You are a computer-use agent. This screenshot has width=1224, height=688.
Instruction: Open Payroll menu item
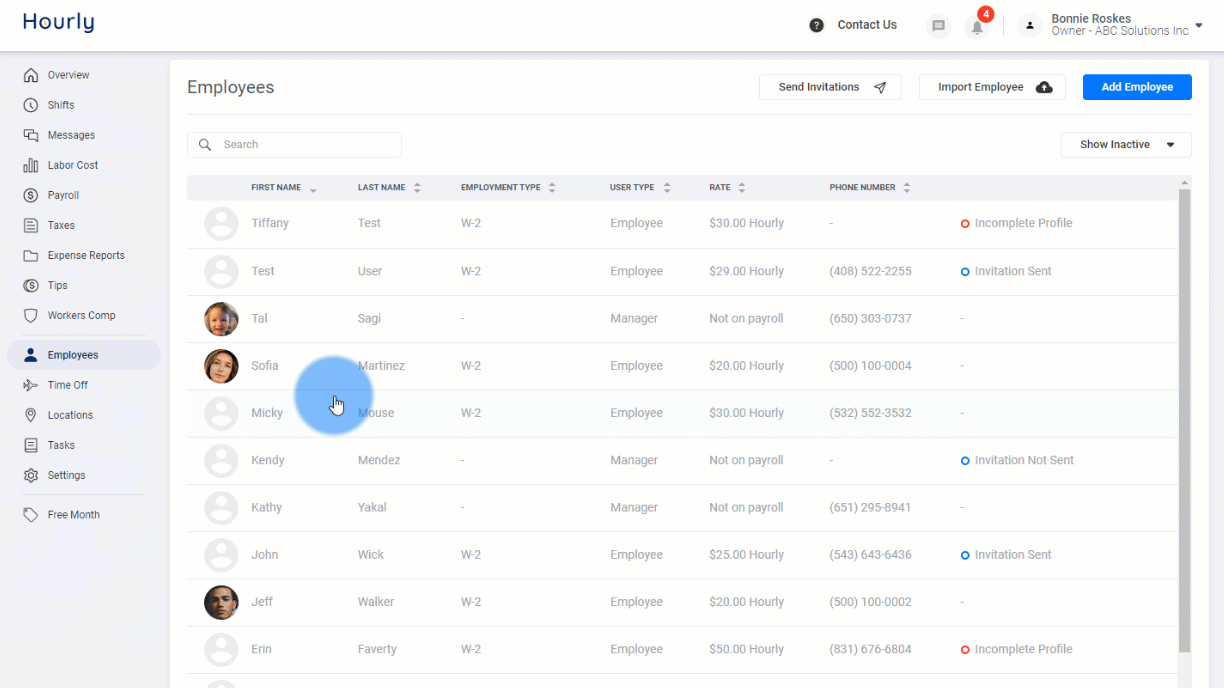pos(63,195)
